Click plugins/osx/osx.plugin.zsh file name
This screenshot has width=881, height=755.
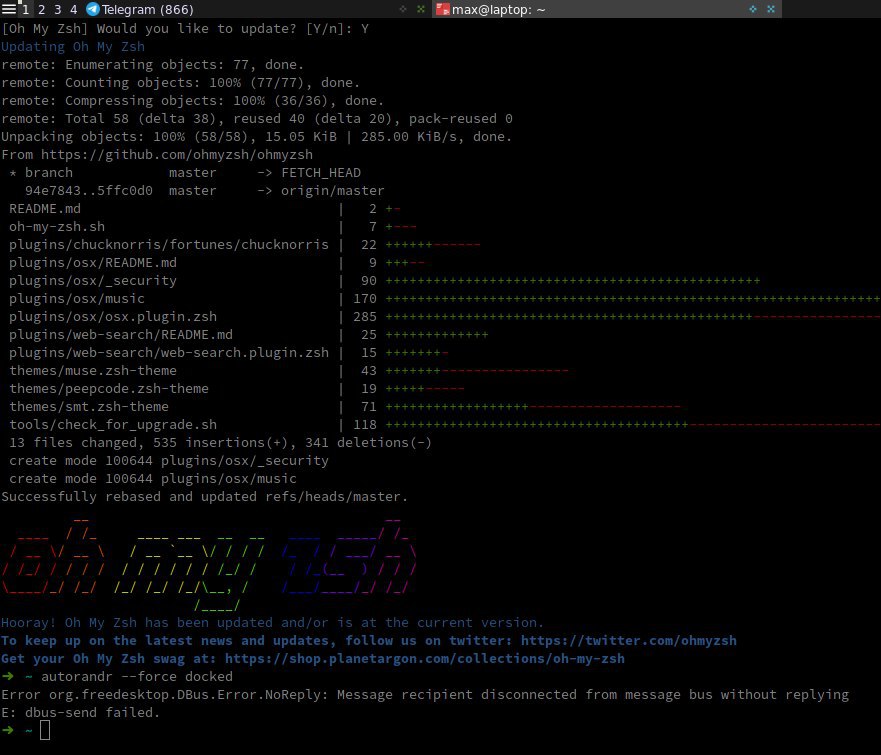click(113, 316)
